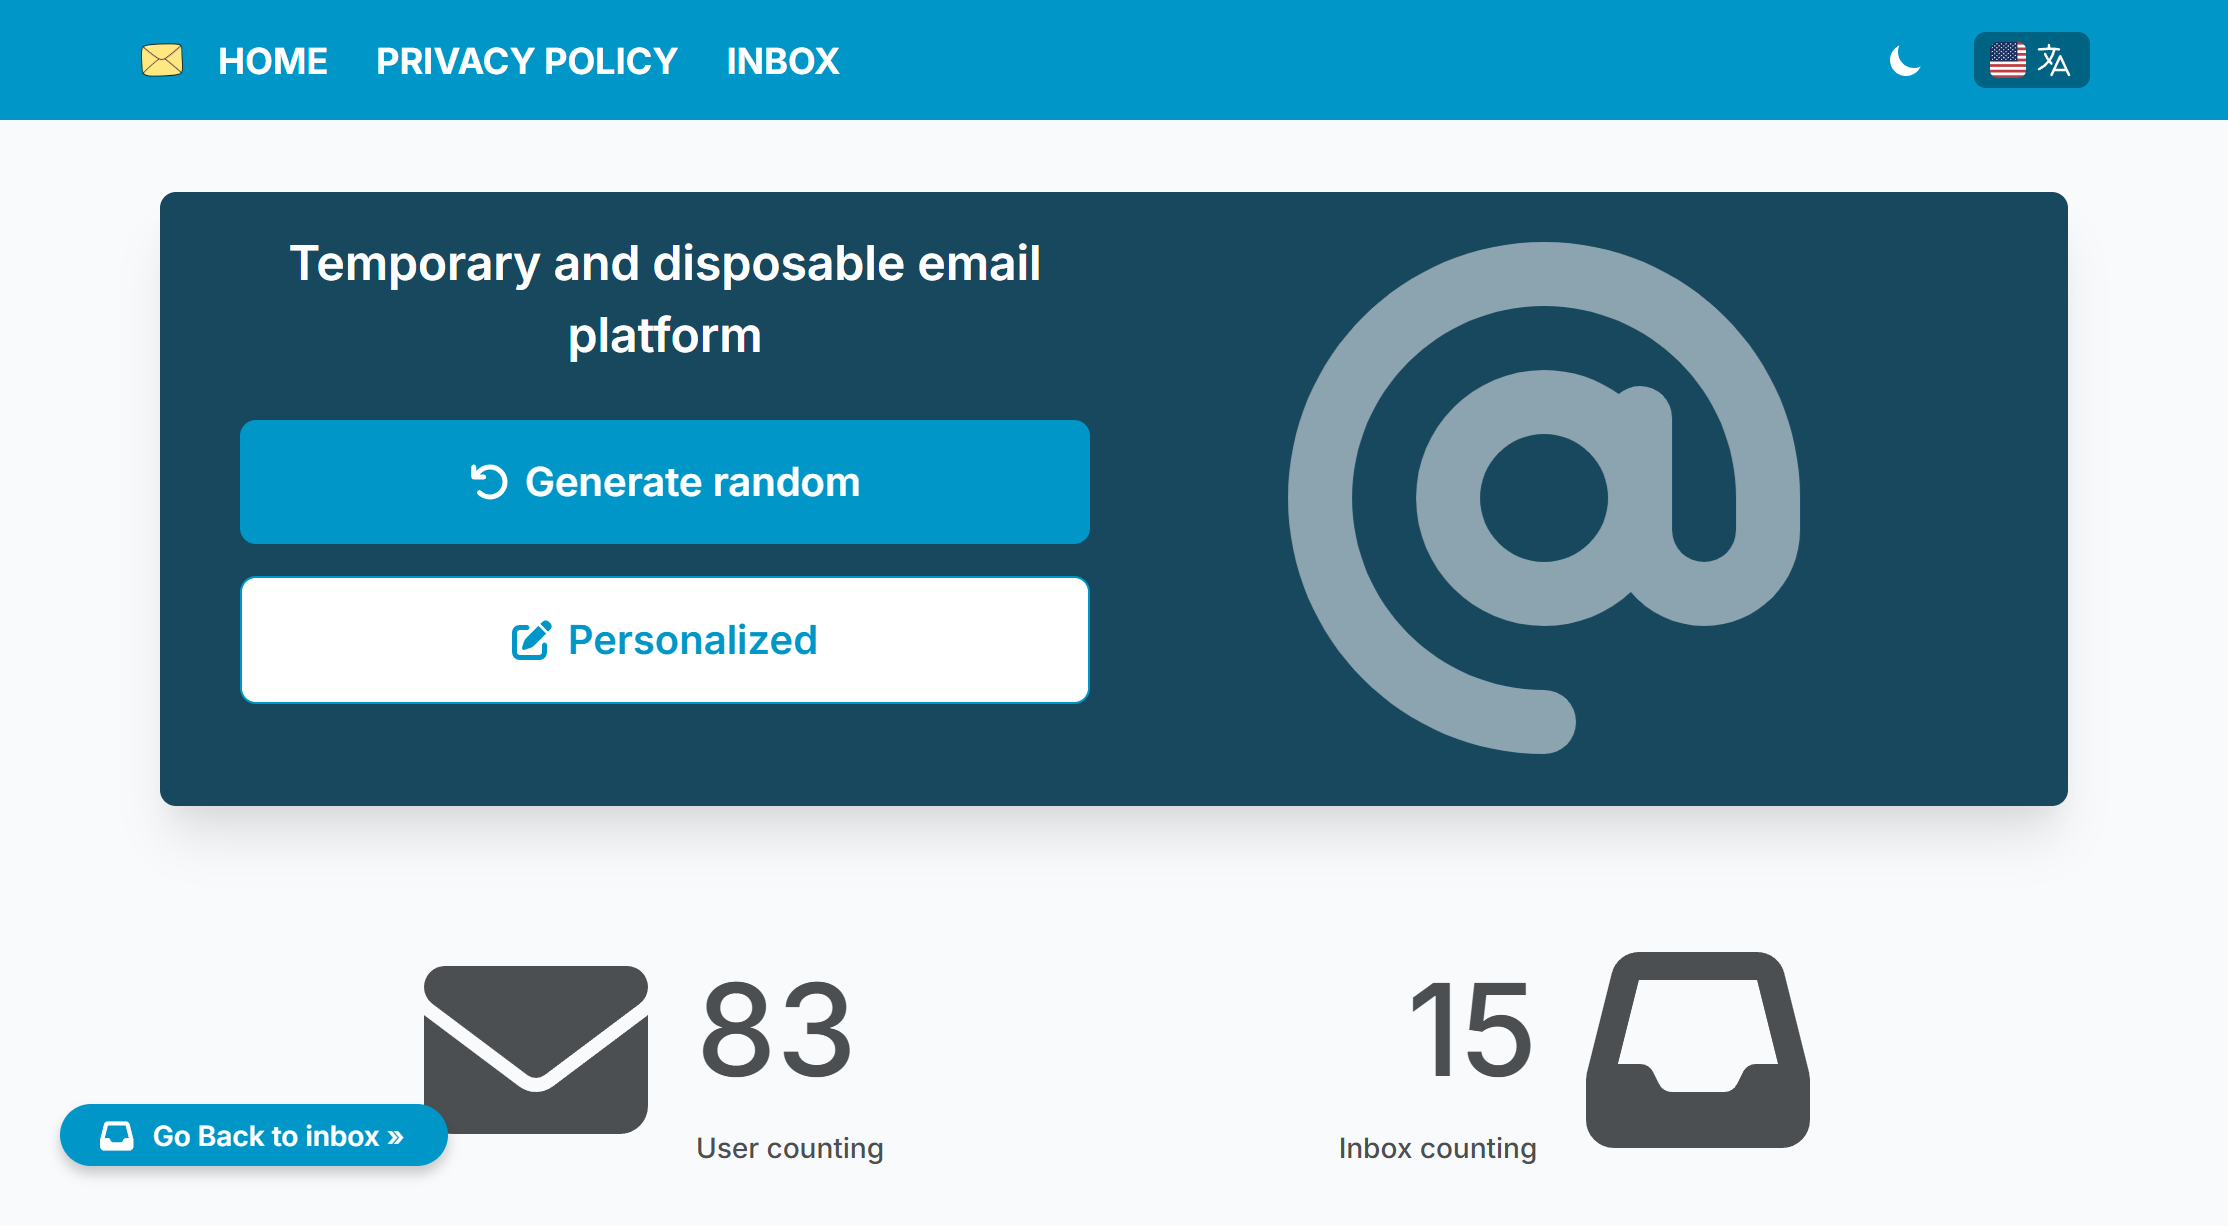Click the large @ symbol graphic
This screenshot has height=1226, width=2228.
coord(1544,497)
